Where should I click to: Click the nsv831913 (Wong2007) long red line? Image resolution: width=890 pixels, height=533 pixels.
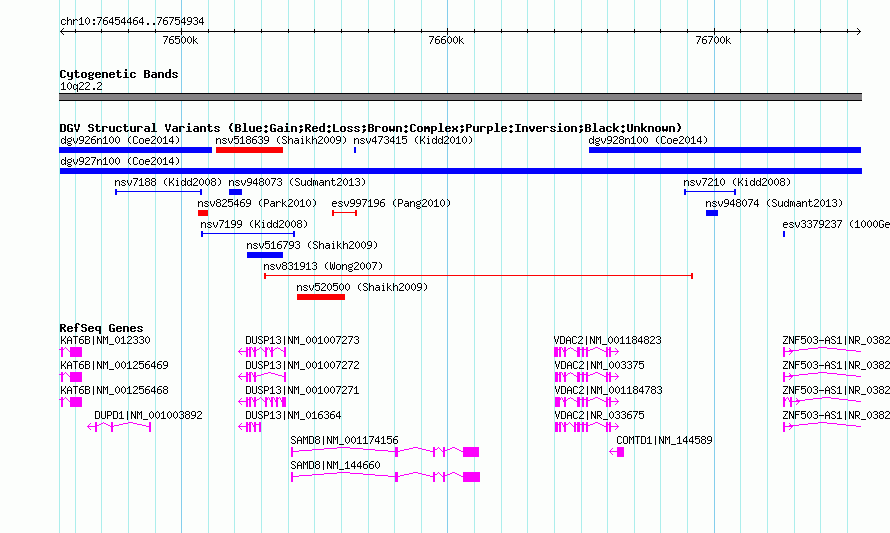[478, 276]
